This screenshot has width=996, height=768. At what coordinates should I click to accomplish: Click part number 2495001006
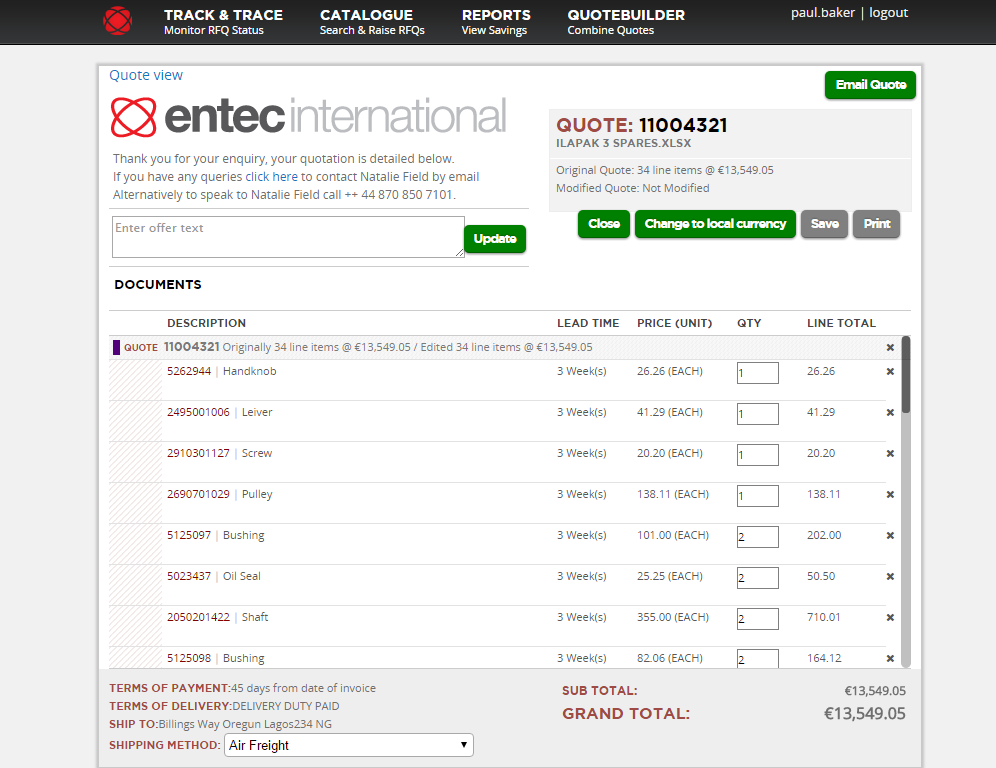[198, 412]
